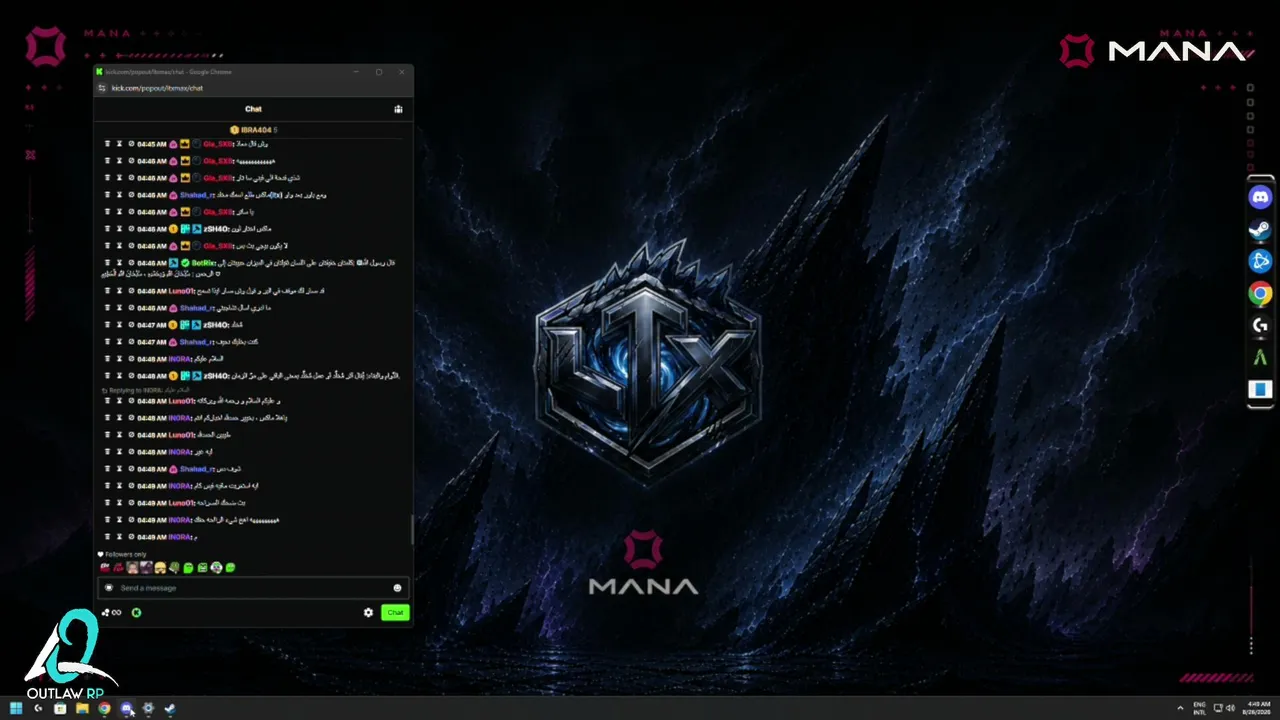
Task: Open zSH4O's username on the 04:47 AM message
Action: (216, 325)
